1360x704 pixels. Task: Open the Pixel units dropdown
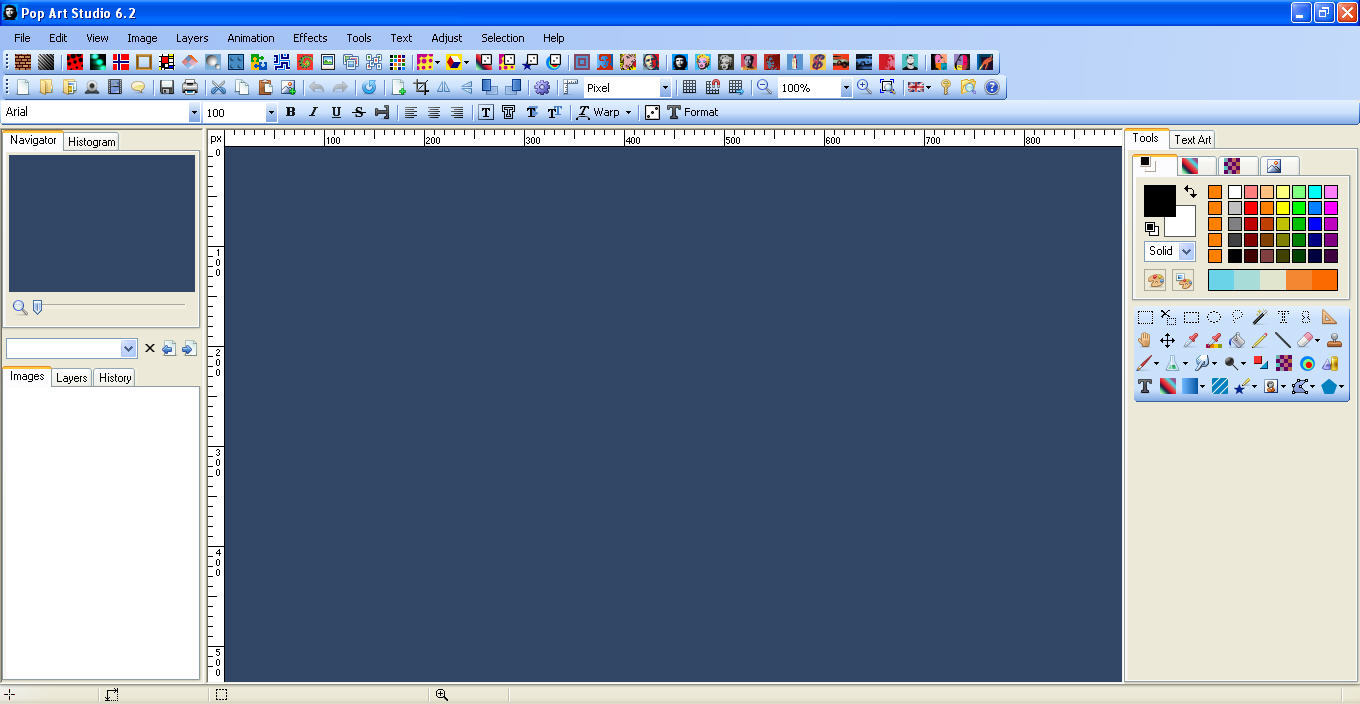[x=665, y=88]
